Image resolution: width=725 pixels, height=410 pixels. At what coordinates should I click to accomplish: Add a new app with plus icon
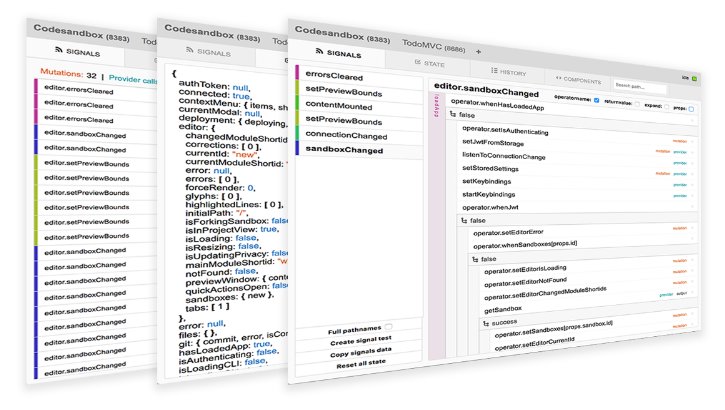click(x=478, y=51)
